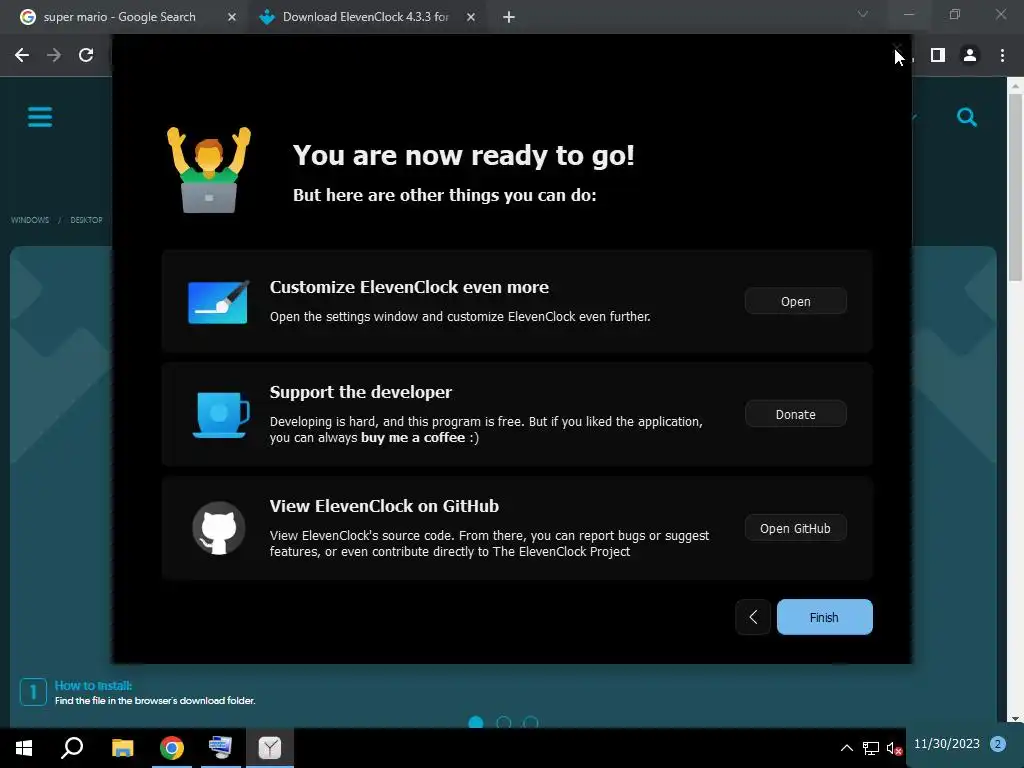Click the celebrating person illustration

pyautogui.click(x=209, y=170)
